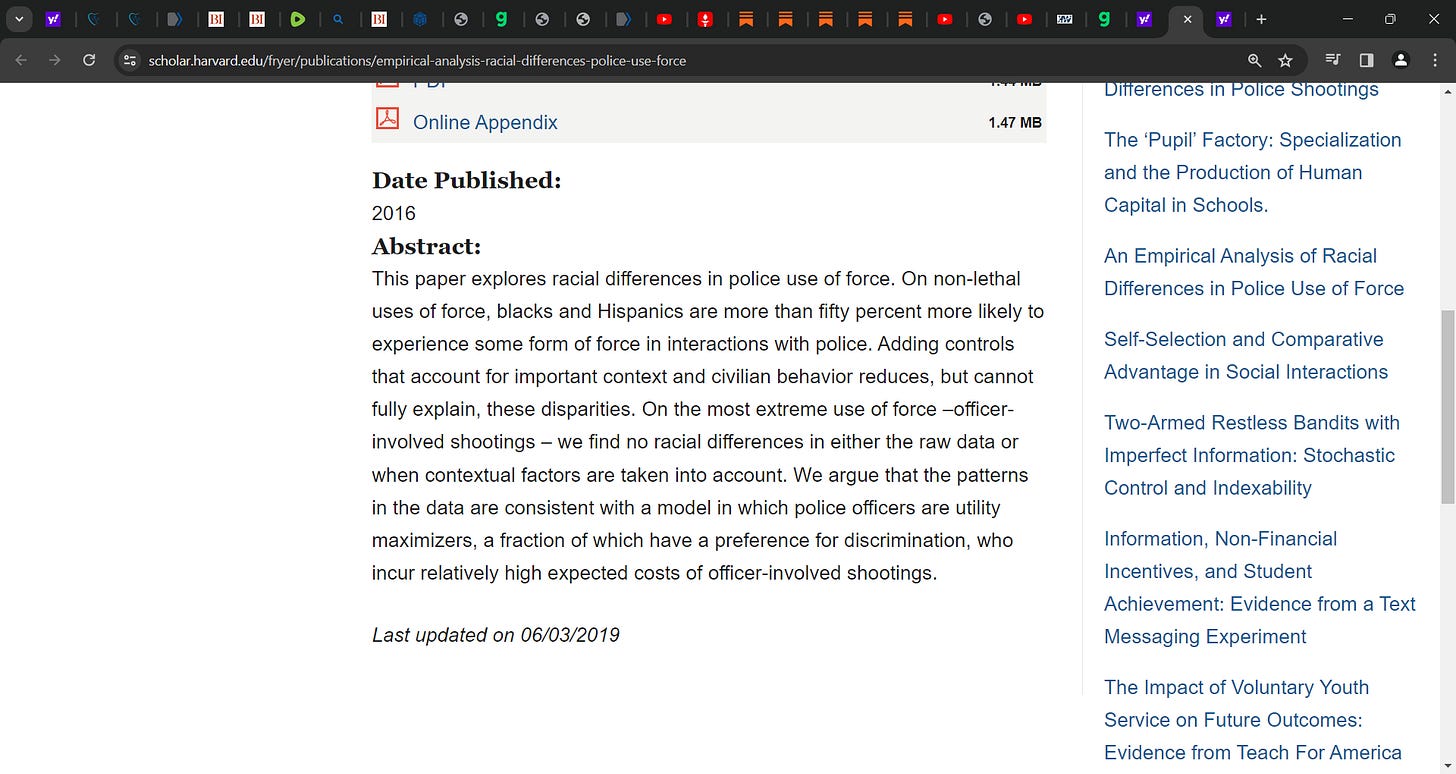The image size is (1456, 774).
Task: Click the PDF icon beside Online Appendix
Action: [387, 119]
